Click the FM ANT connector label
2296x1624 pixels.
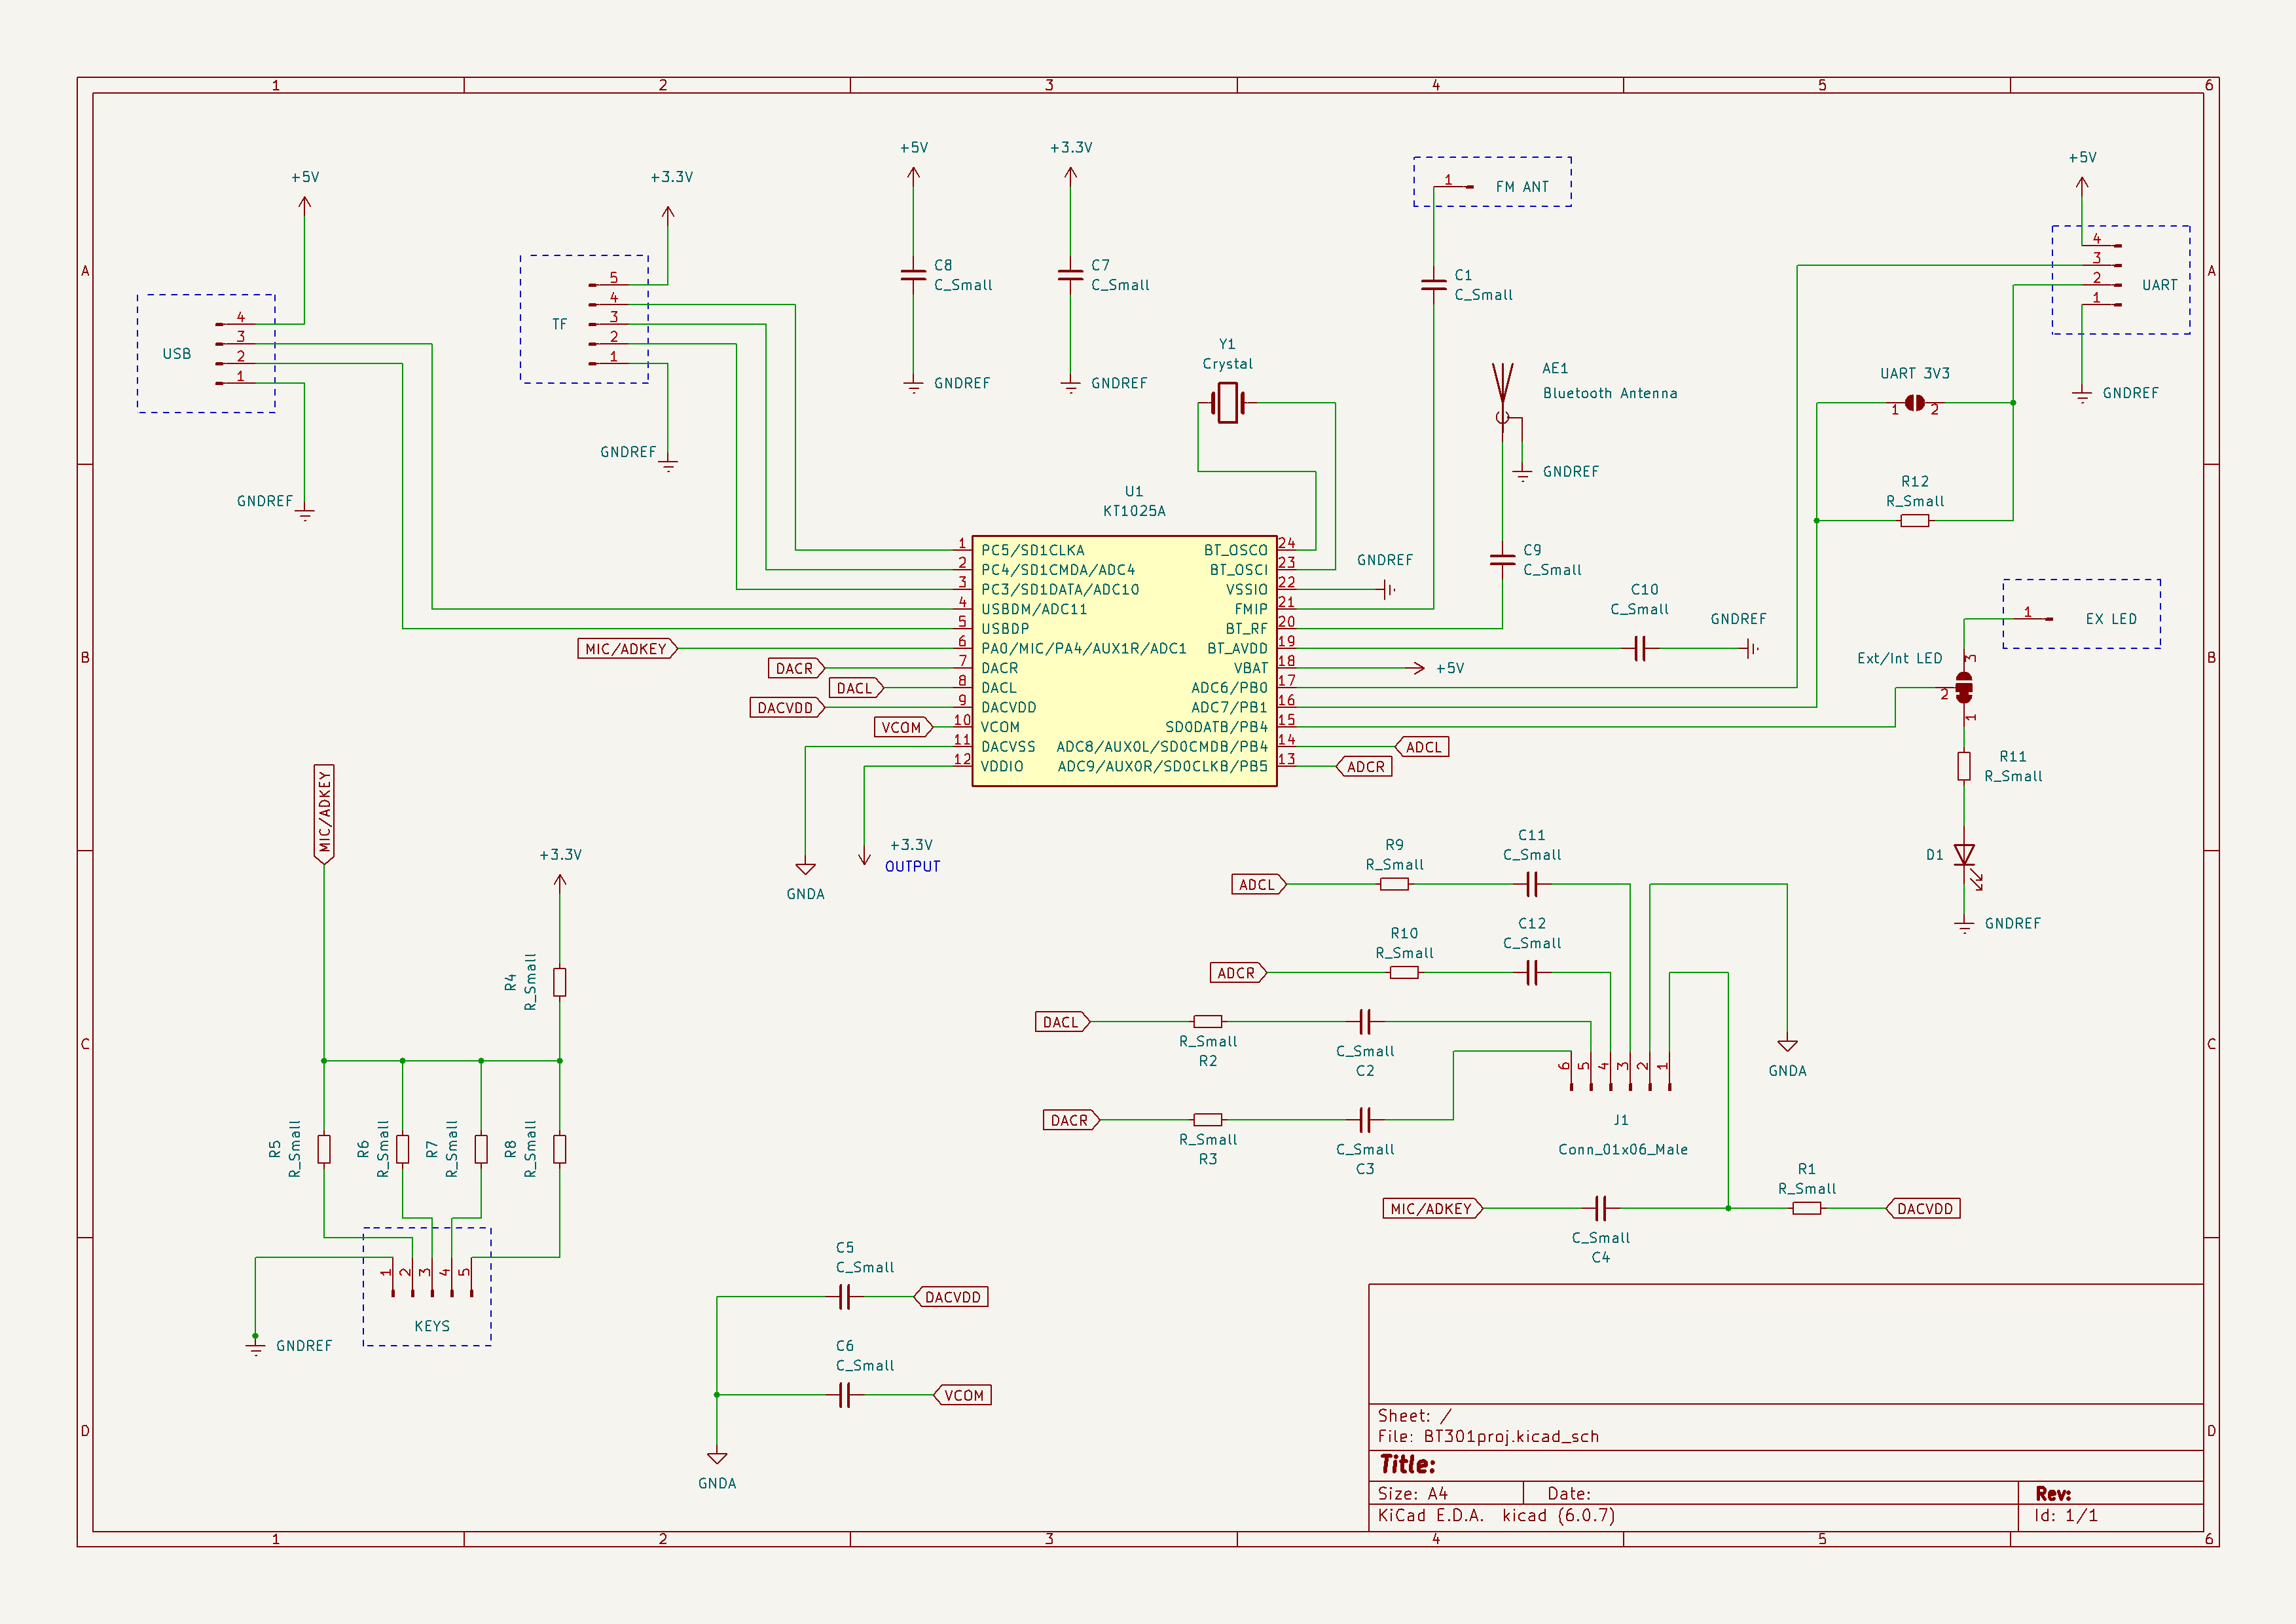click(x=1521, y=187)
